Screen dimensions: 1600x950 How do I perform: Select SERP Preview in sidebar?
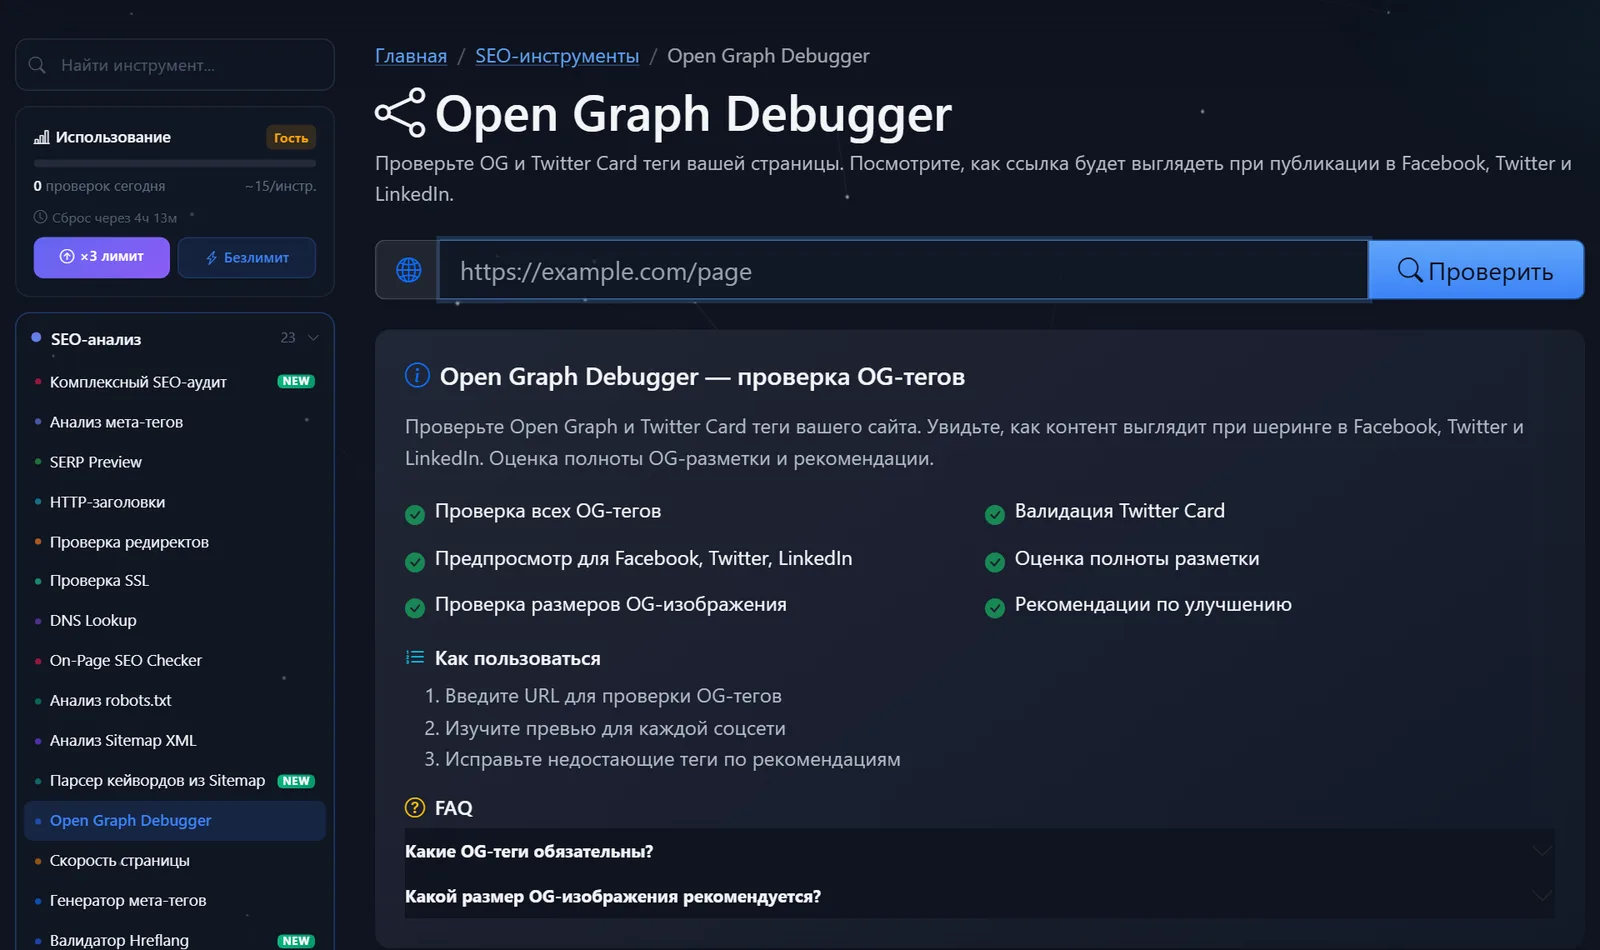tap(175, 462)
